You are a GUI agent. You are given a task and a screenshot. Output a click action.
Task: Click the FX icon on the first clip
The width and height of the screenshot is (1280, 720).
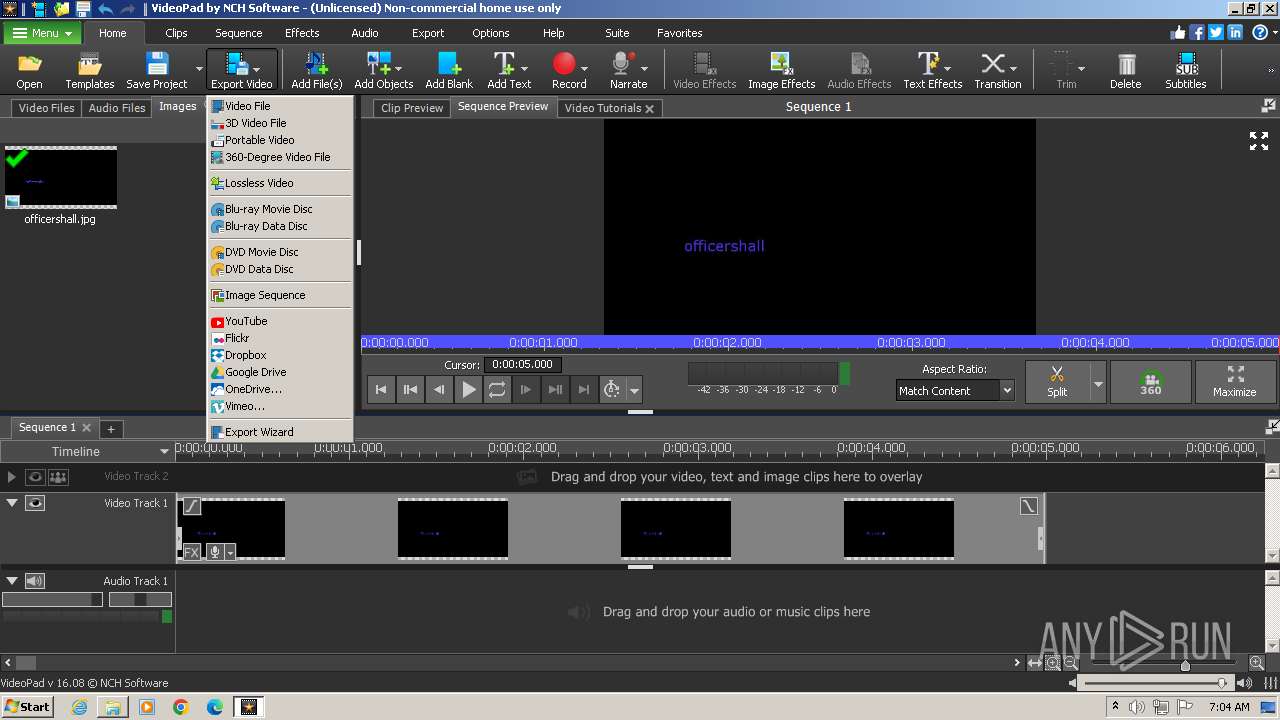pos(190,551)
